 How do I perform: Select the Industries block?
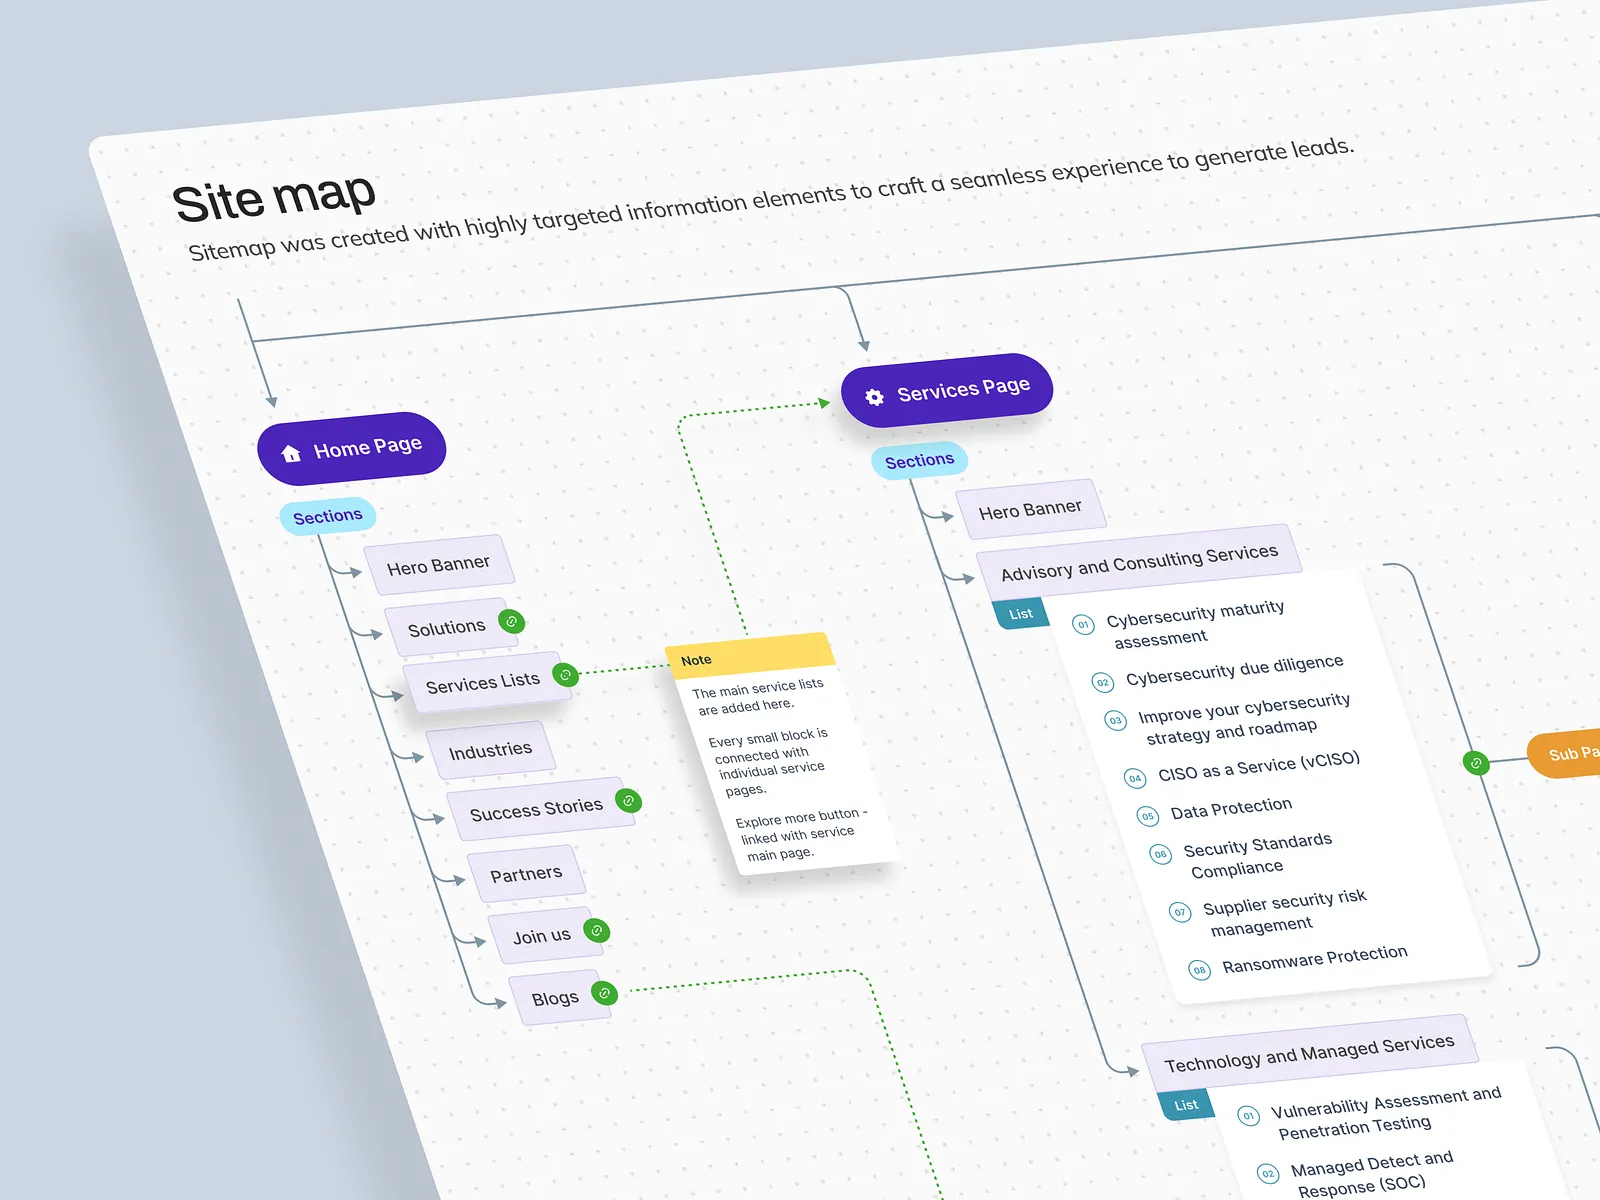click(x=490, y=750)
